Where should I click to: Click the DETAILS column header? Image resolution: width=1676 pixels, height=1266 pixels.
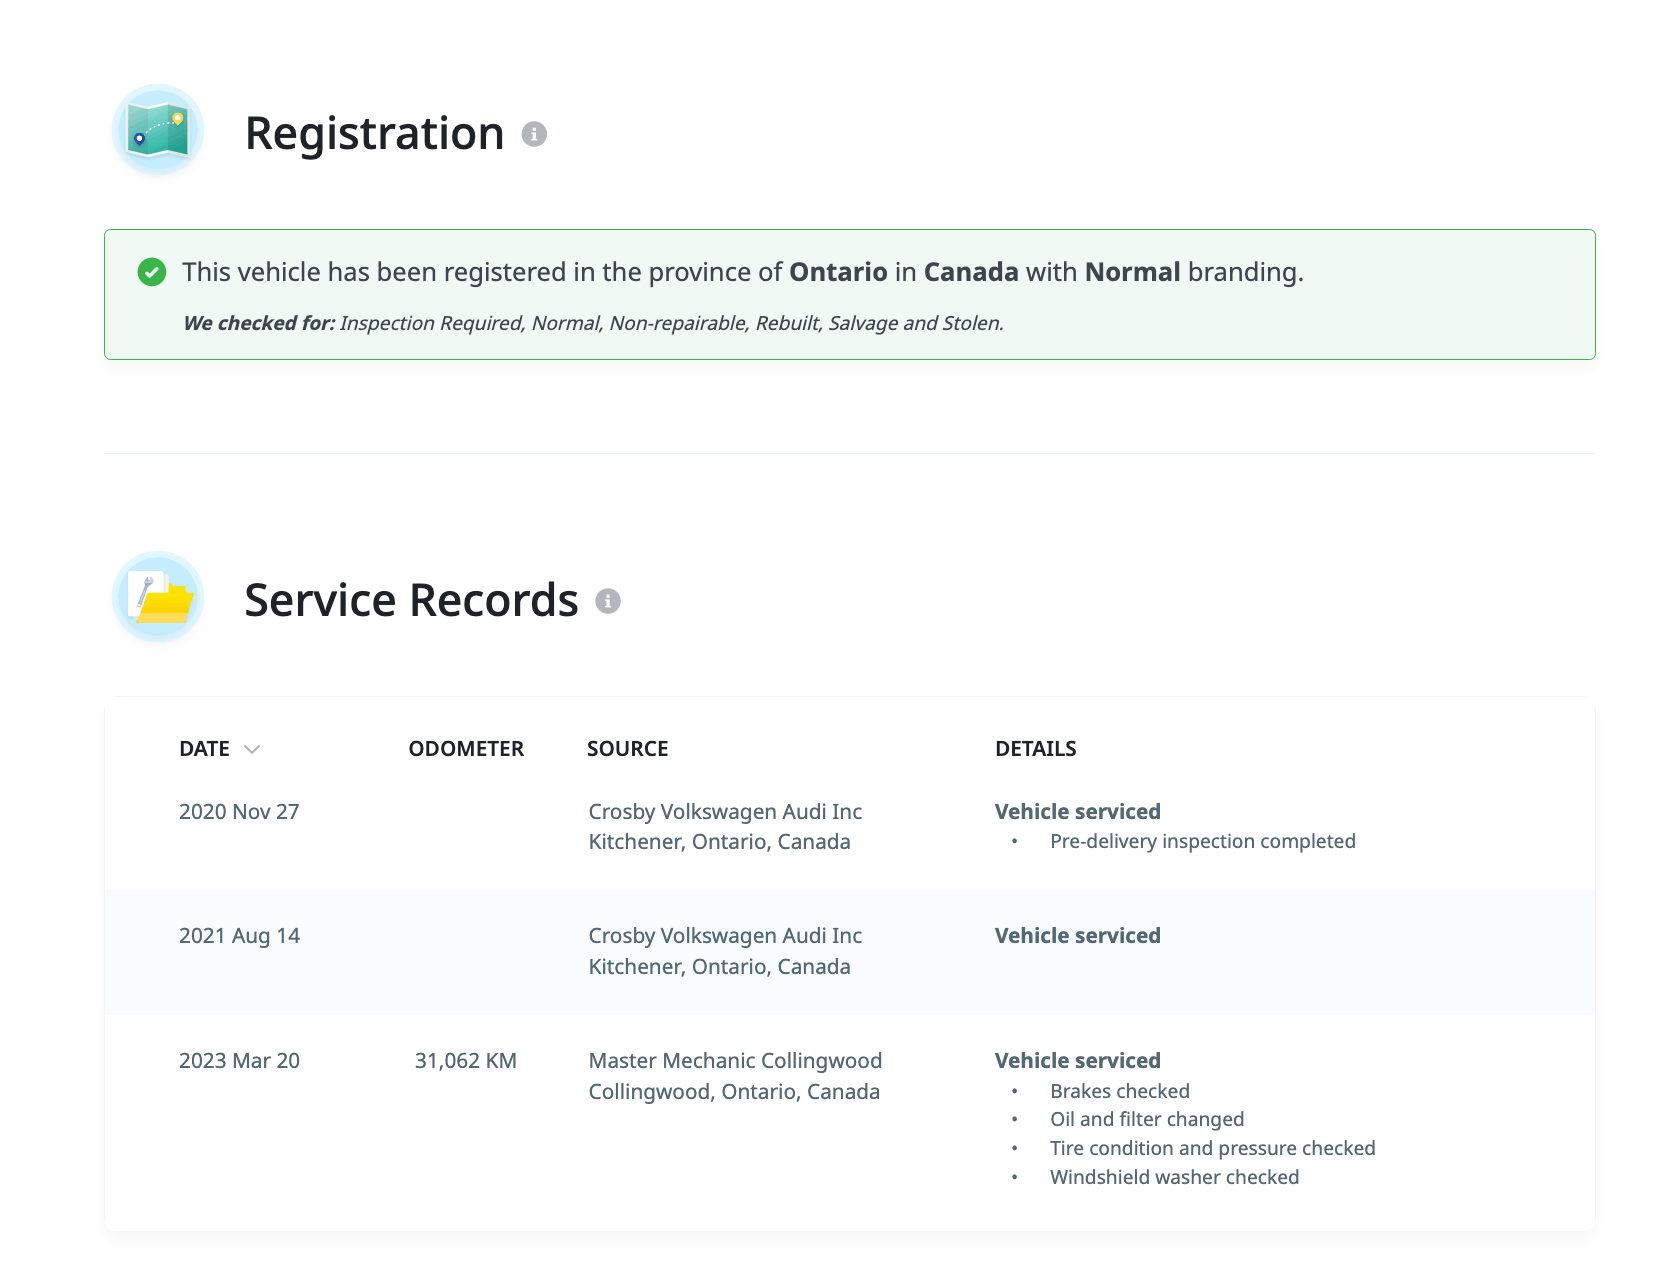tap(1035, 749)
